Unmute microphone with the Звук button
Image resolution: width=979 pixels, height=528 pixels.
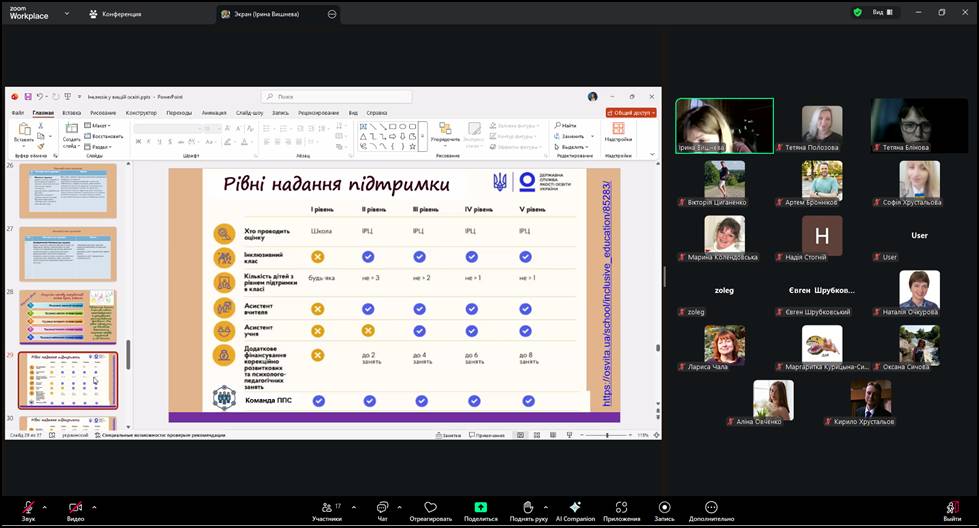pyautogui.click(x=28, y=508)
